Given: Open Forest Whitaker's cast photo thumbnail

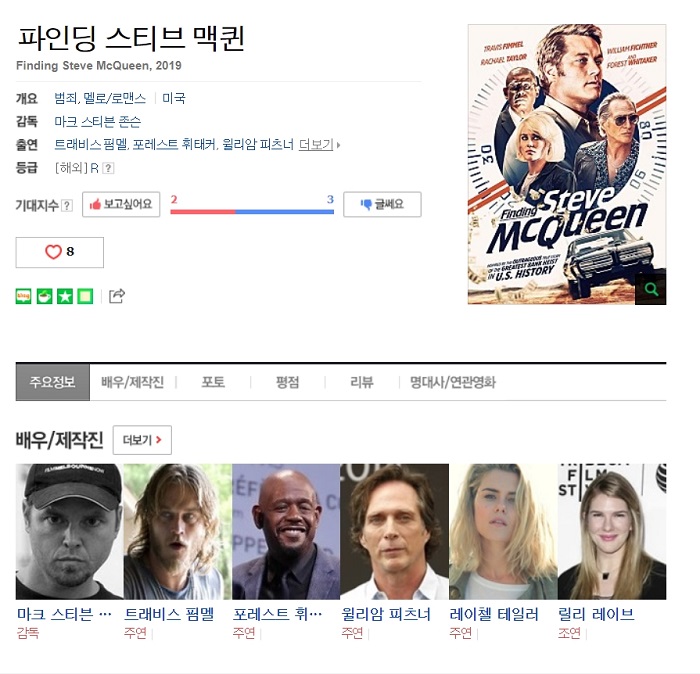Looking at the screenshot, I should [x=286, y=532].
